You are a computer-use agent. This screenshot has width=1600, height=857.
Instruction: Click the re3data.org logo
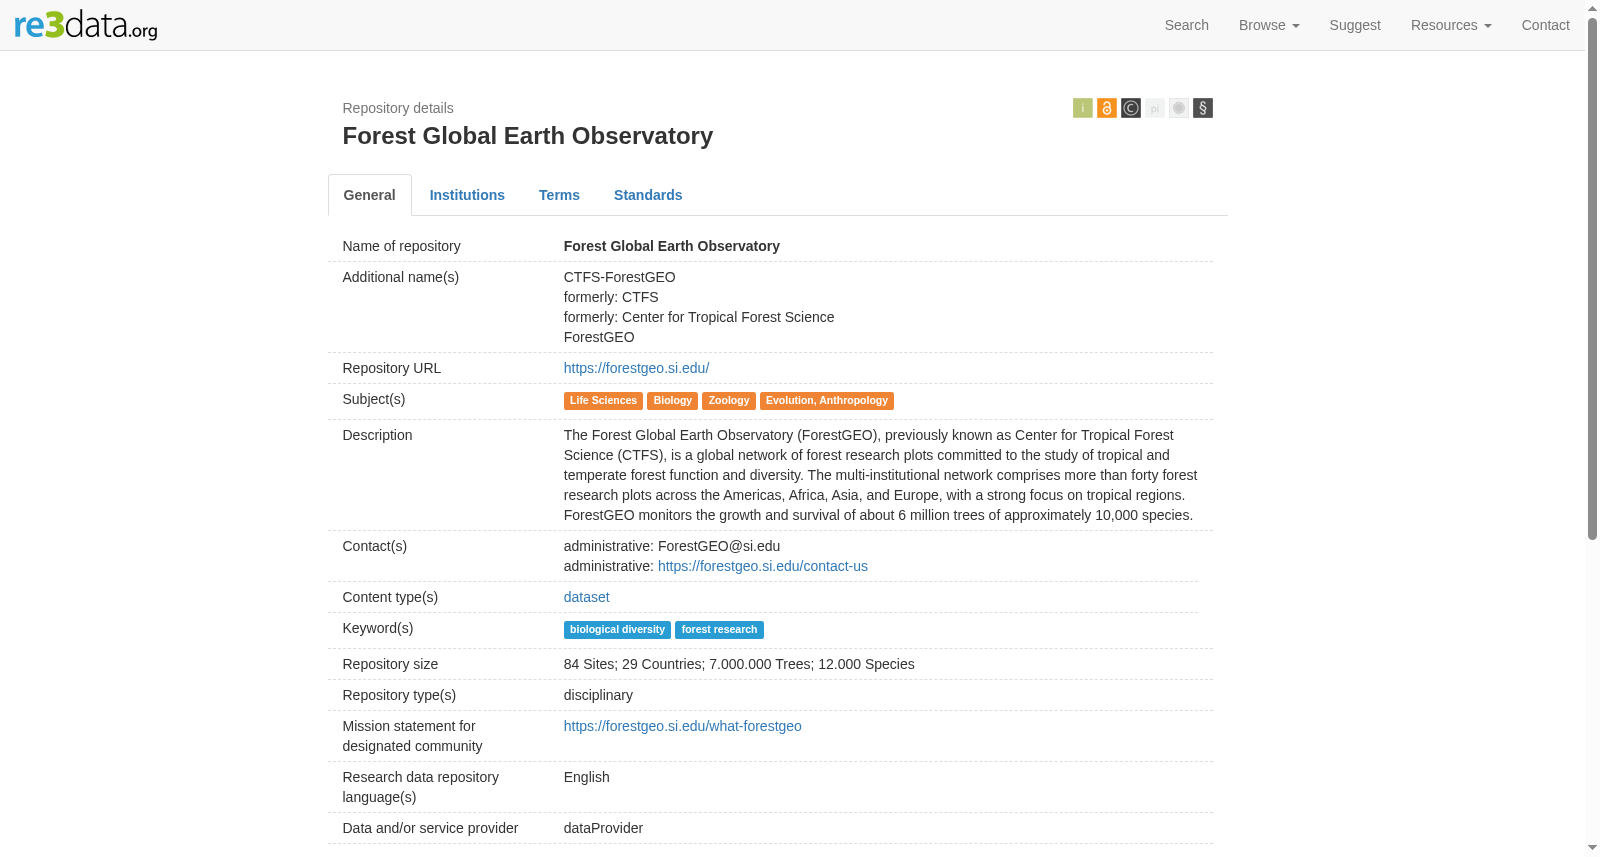86,24
